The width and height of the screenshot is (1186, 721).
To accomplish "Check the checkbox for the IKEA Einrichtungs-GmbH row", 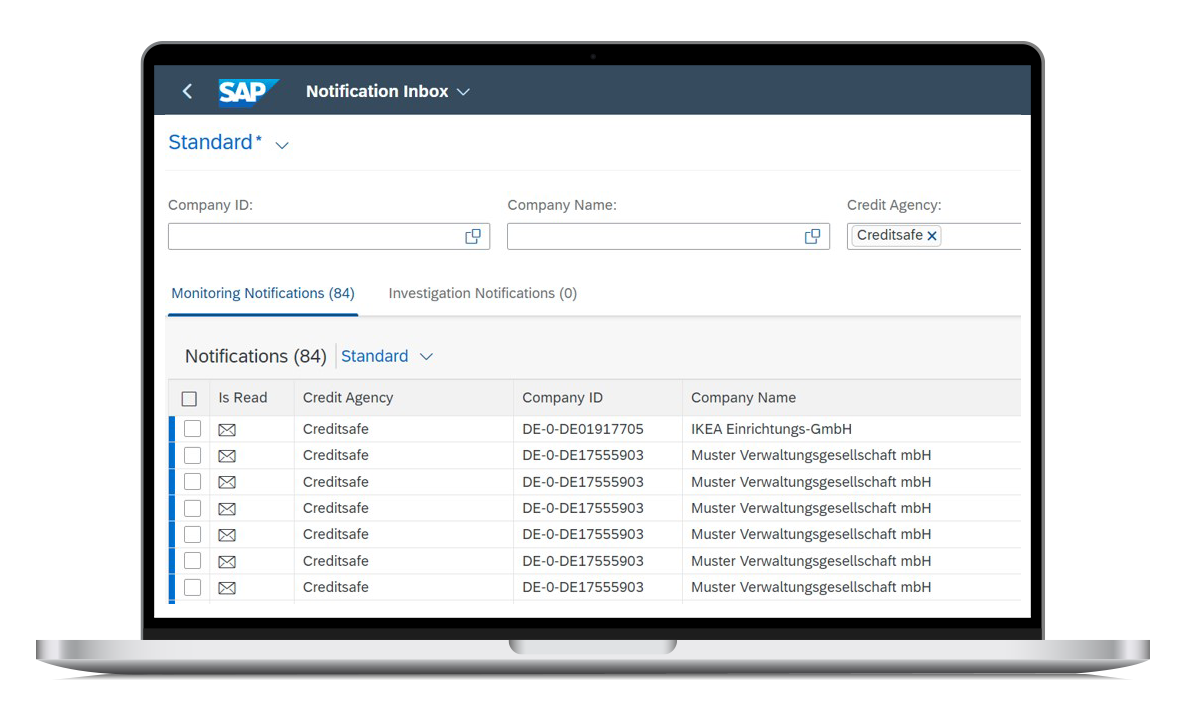I will 192,428.
